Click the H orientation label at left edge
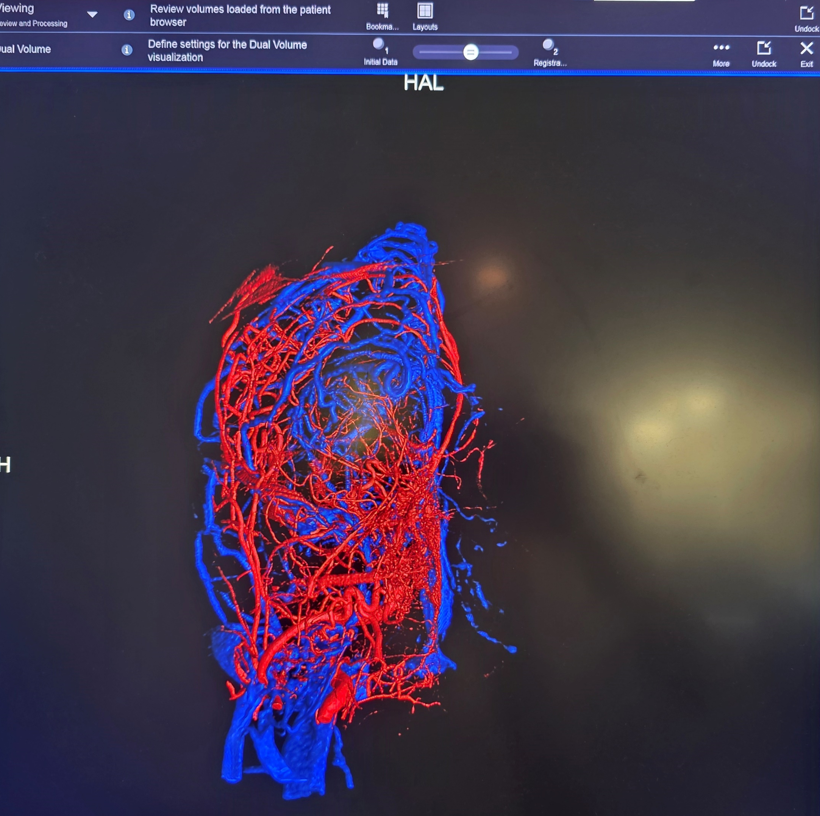820x816 pixels. 5,465
